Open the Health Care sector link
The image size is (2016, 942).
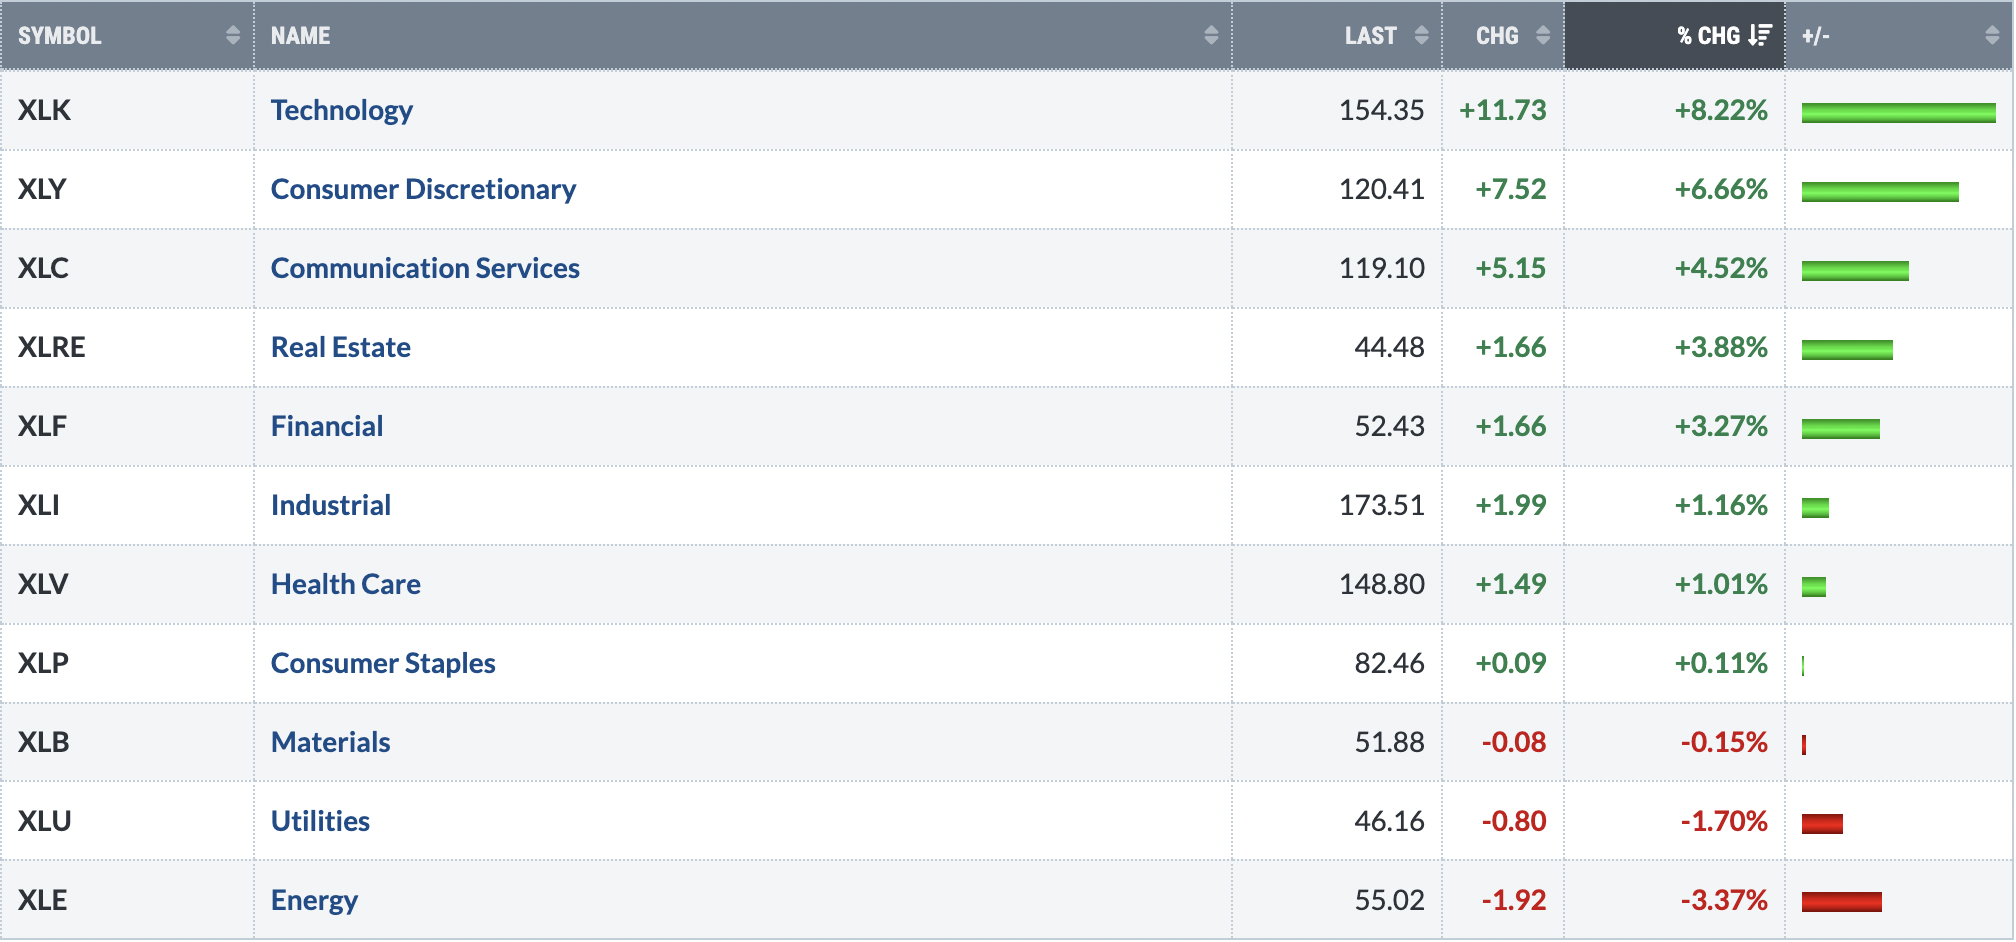pos(346,584)
